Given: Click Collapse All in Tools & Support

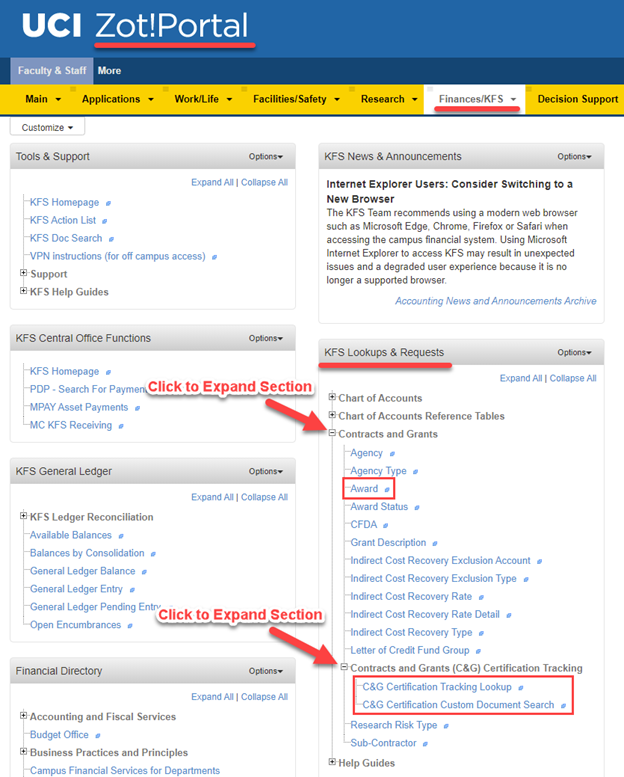Looking at the screenshot, I should point(264,182).
